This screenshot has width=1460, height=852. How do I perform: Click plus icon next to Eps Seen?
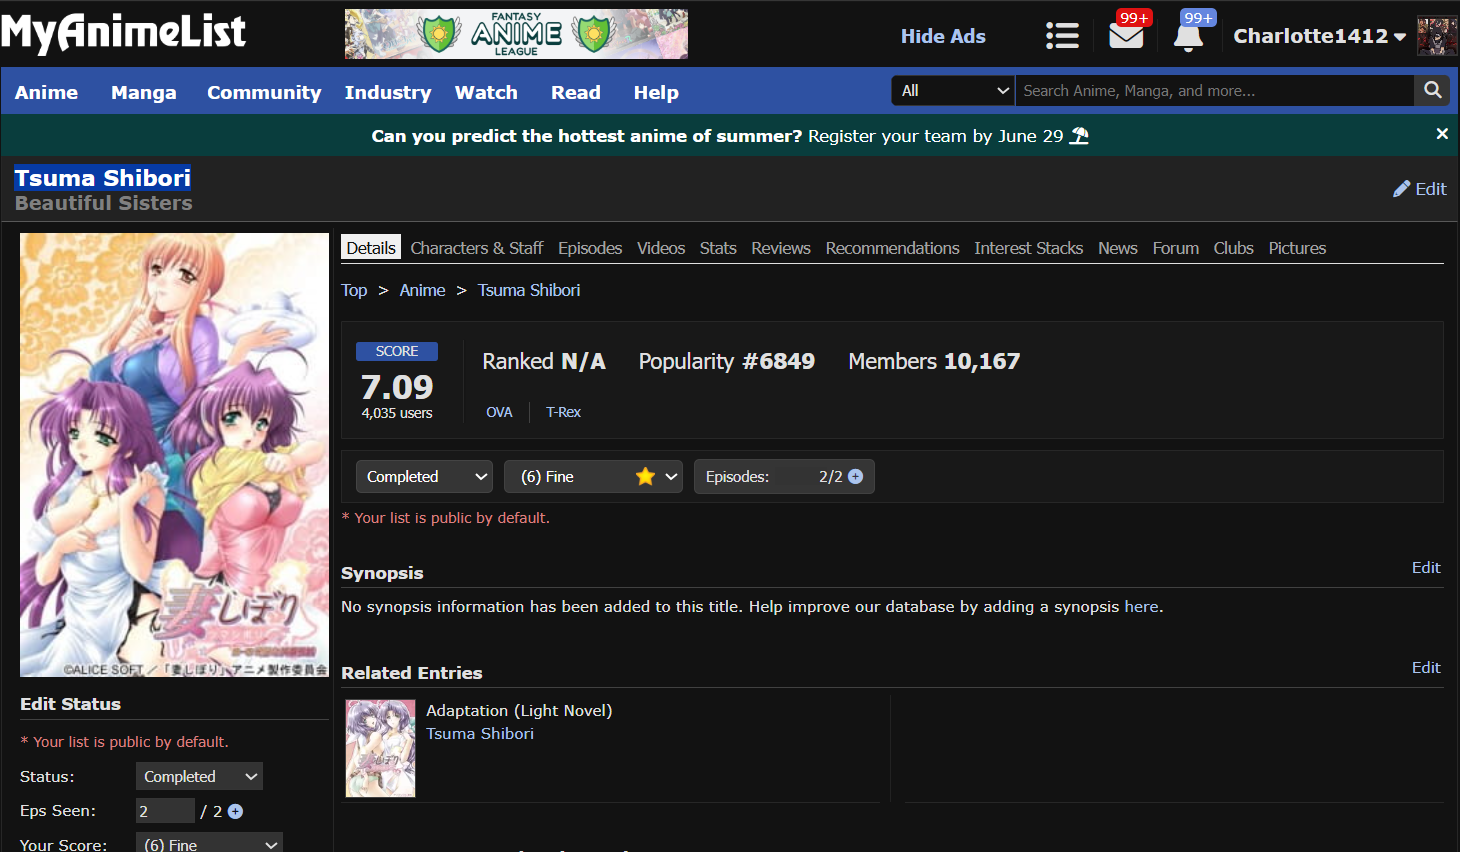[236, 811]
